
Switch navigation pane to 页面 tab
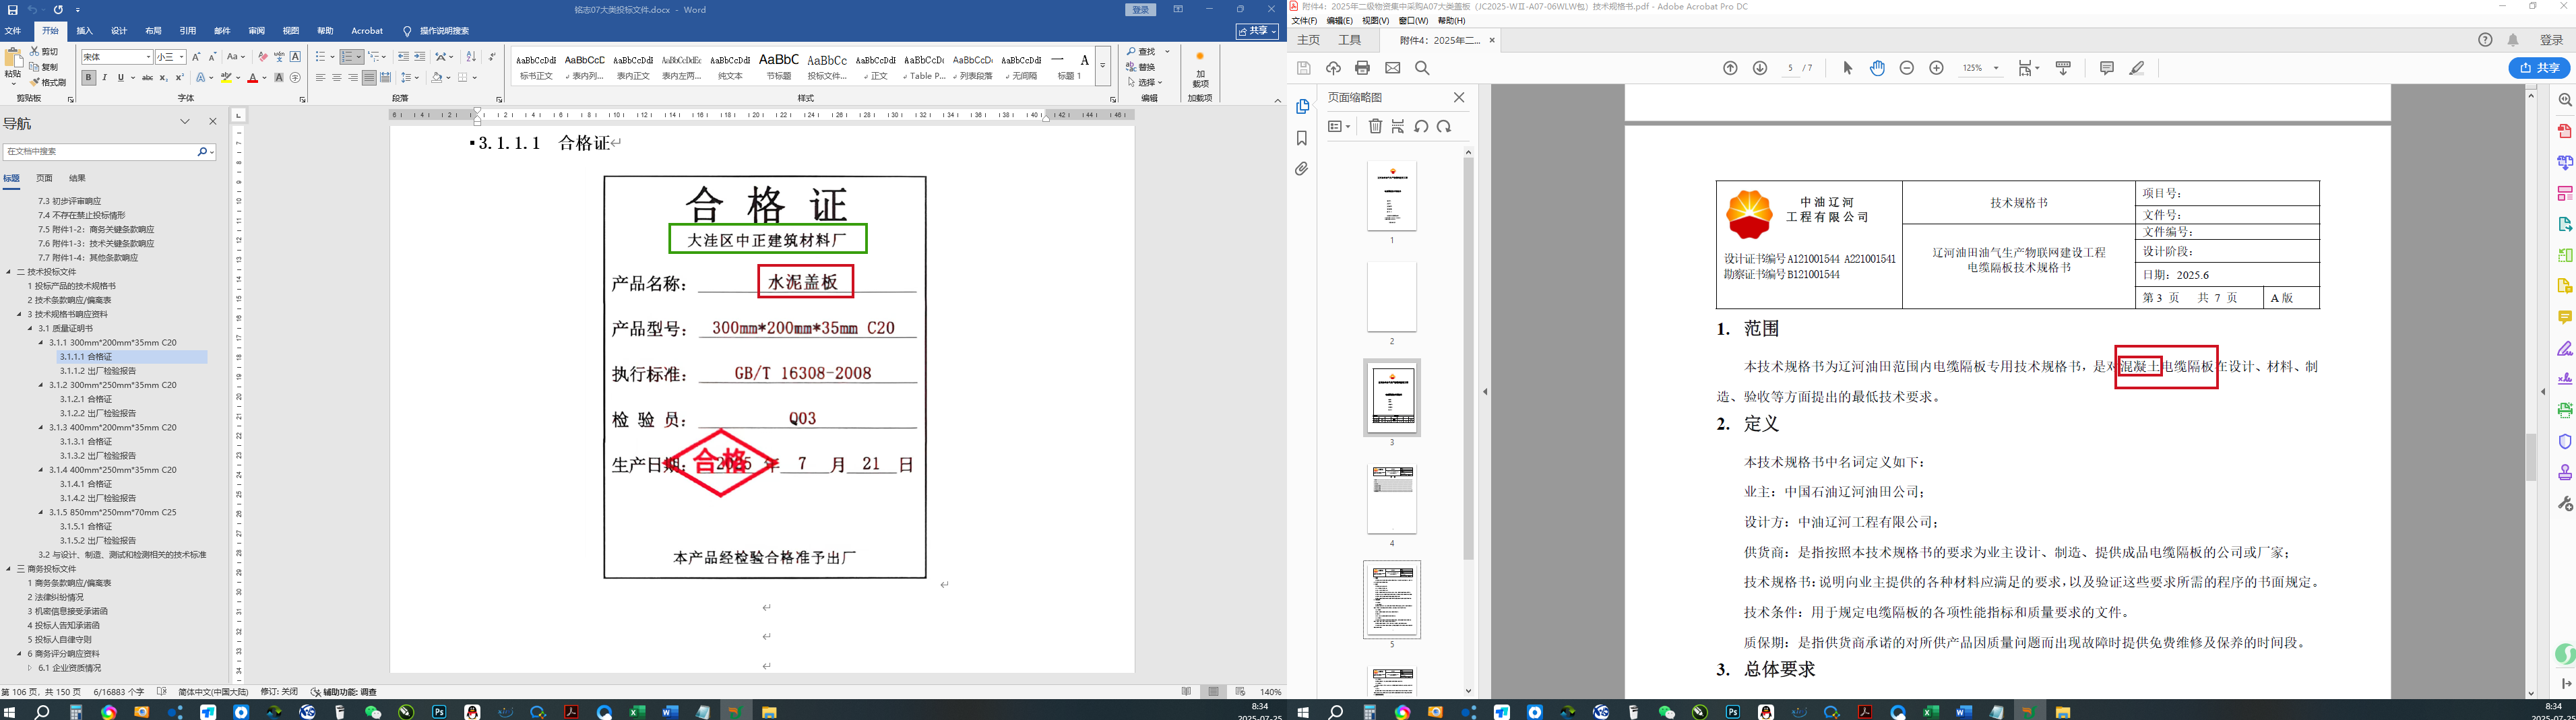click(44, 178)
